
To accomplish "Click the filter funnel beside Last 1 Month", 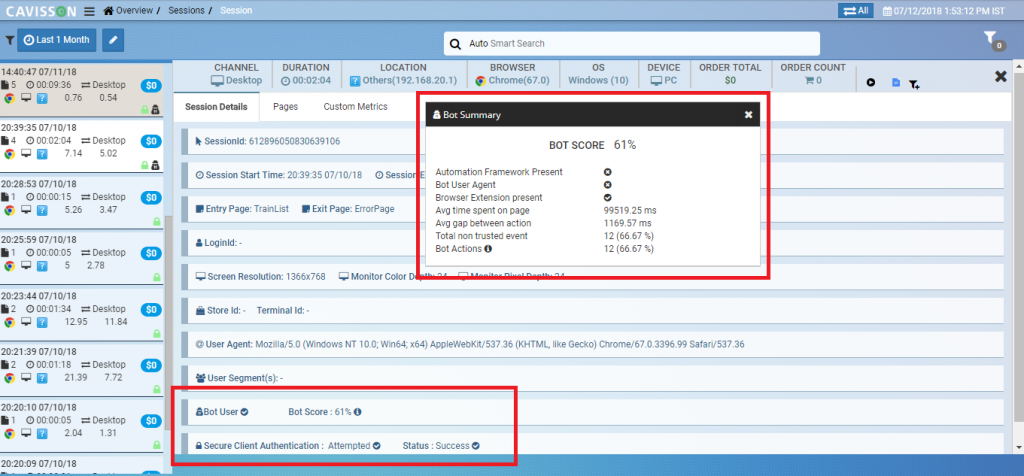I will click(10, 41).
